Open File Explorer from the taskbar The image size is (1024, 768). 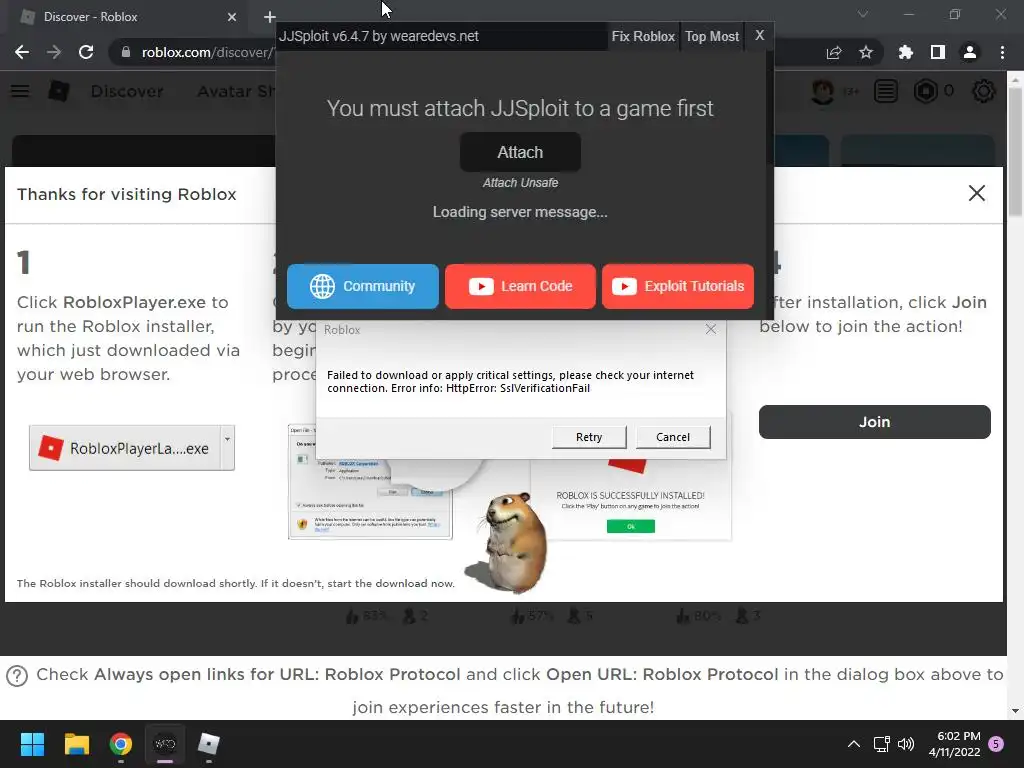(76, 744)
